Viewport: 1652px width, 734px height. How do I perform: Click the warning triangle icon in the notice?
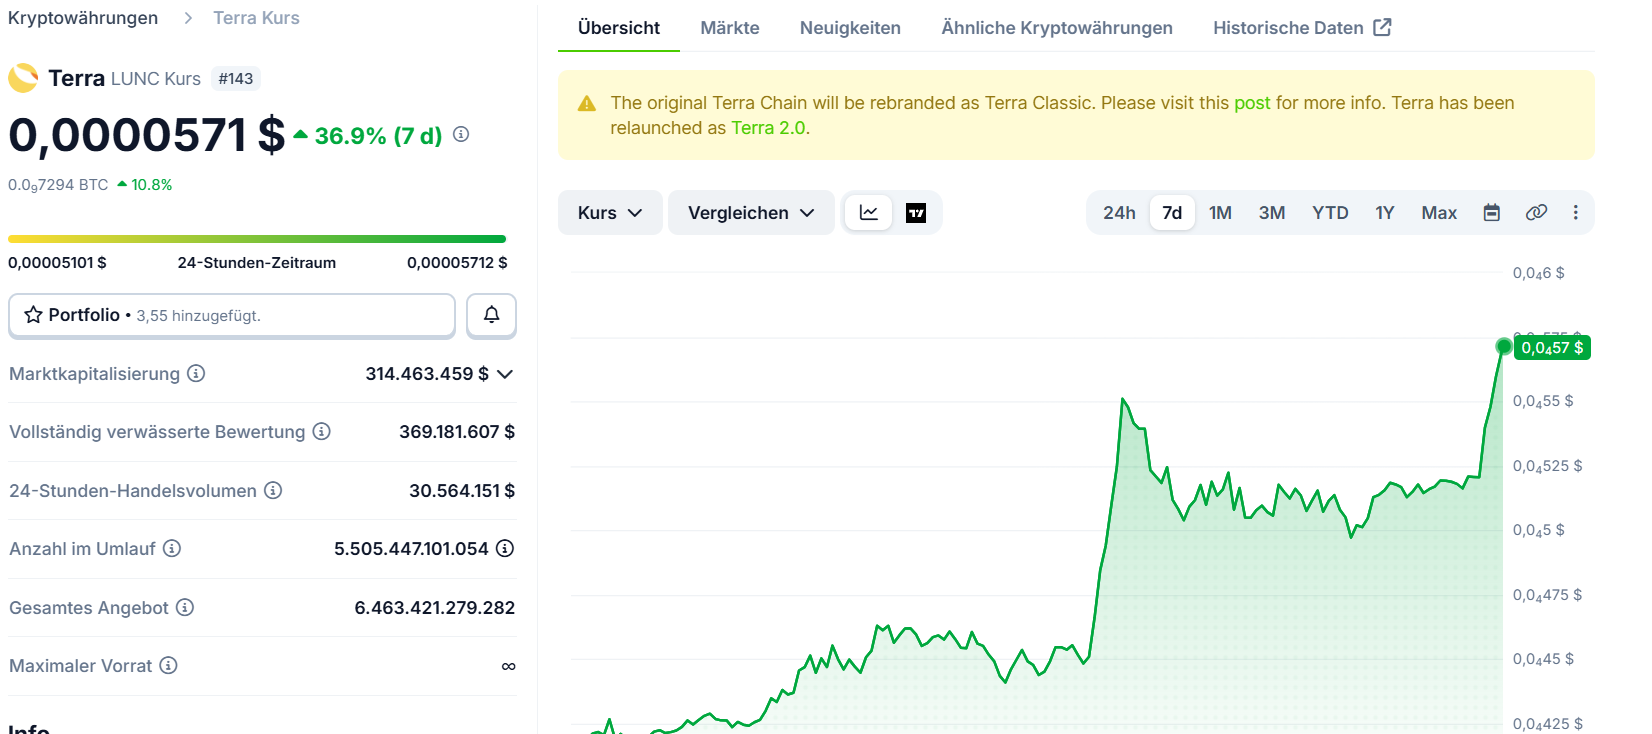[587, 104]
